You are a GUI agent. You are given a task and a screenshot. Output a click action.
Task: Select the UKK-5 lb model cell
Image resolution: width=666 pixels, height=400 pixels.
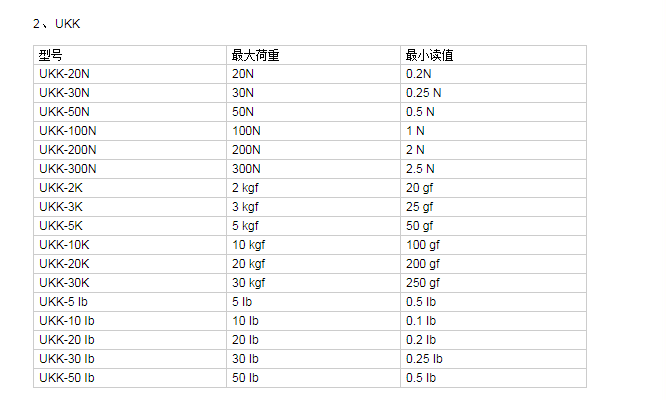[63, 302]
